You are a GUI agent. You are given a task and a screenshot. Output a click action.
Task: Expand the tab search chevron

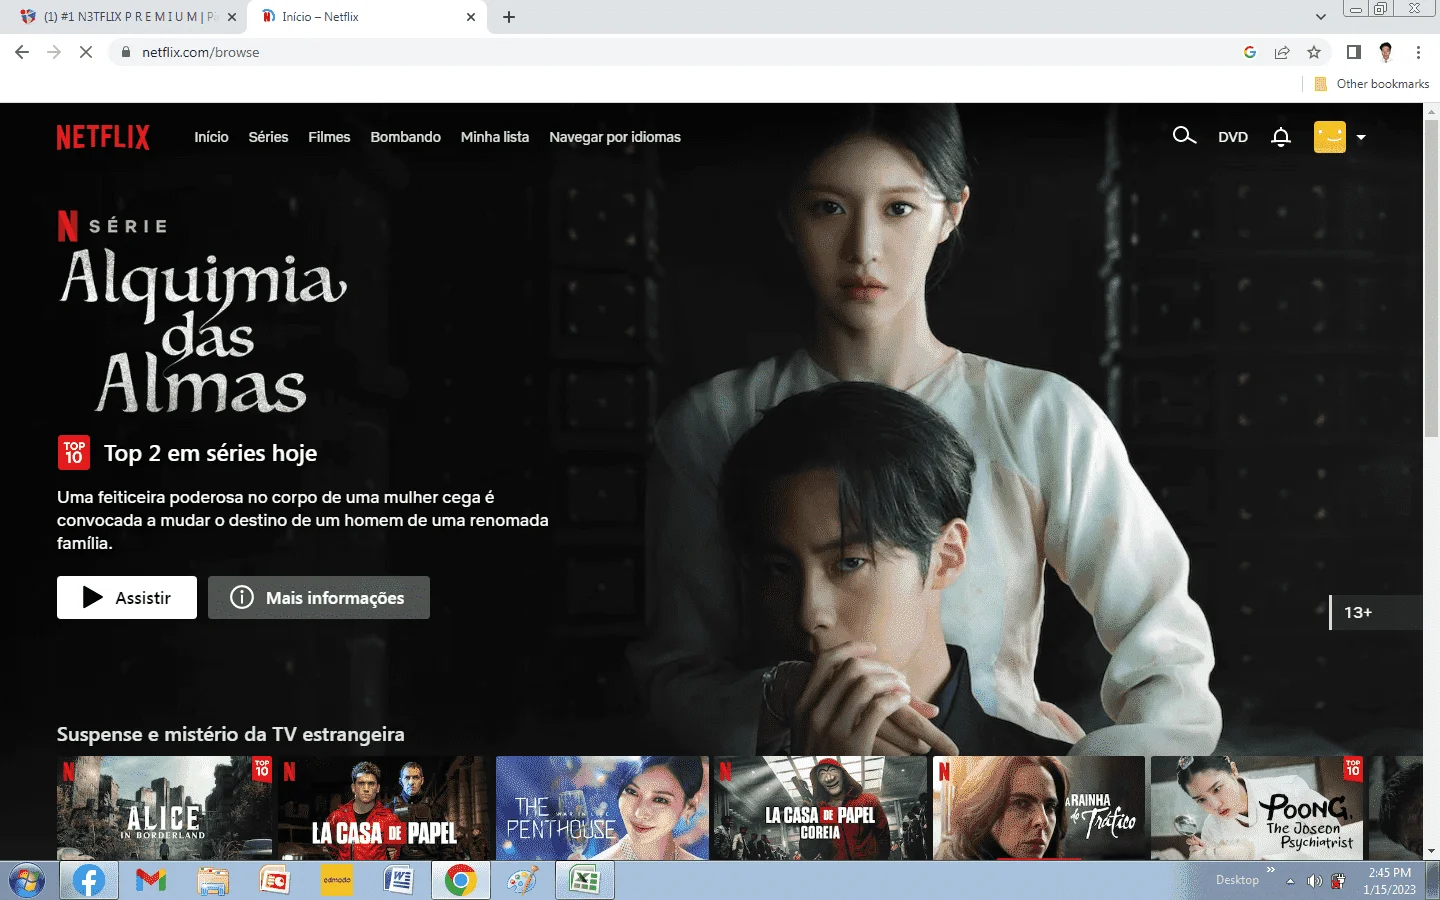pos(1321,17)
